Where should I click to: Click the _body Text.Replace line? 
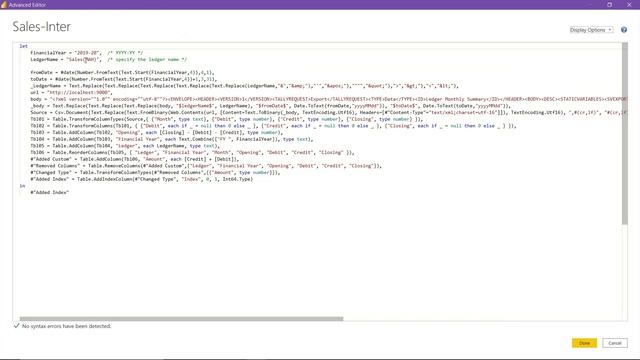tap(271, 106)
